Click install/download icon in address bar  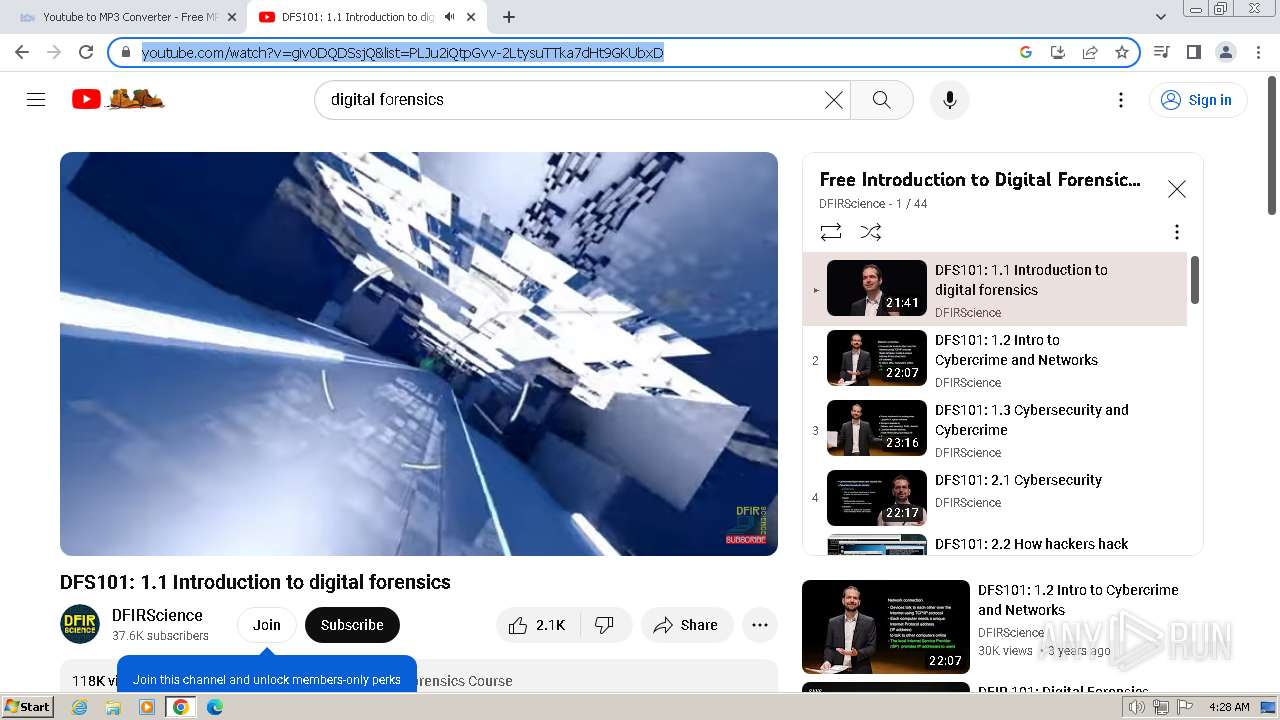[x=1058, y=52]
